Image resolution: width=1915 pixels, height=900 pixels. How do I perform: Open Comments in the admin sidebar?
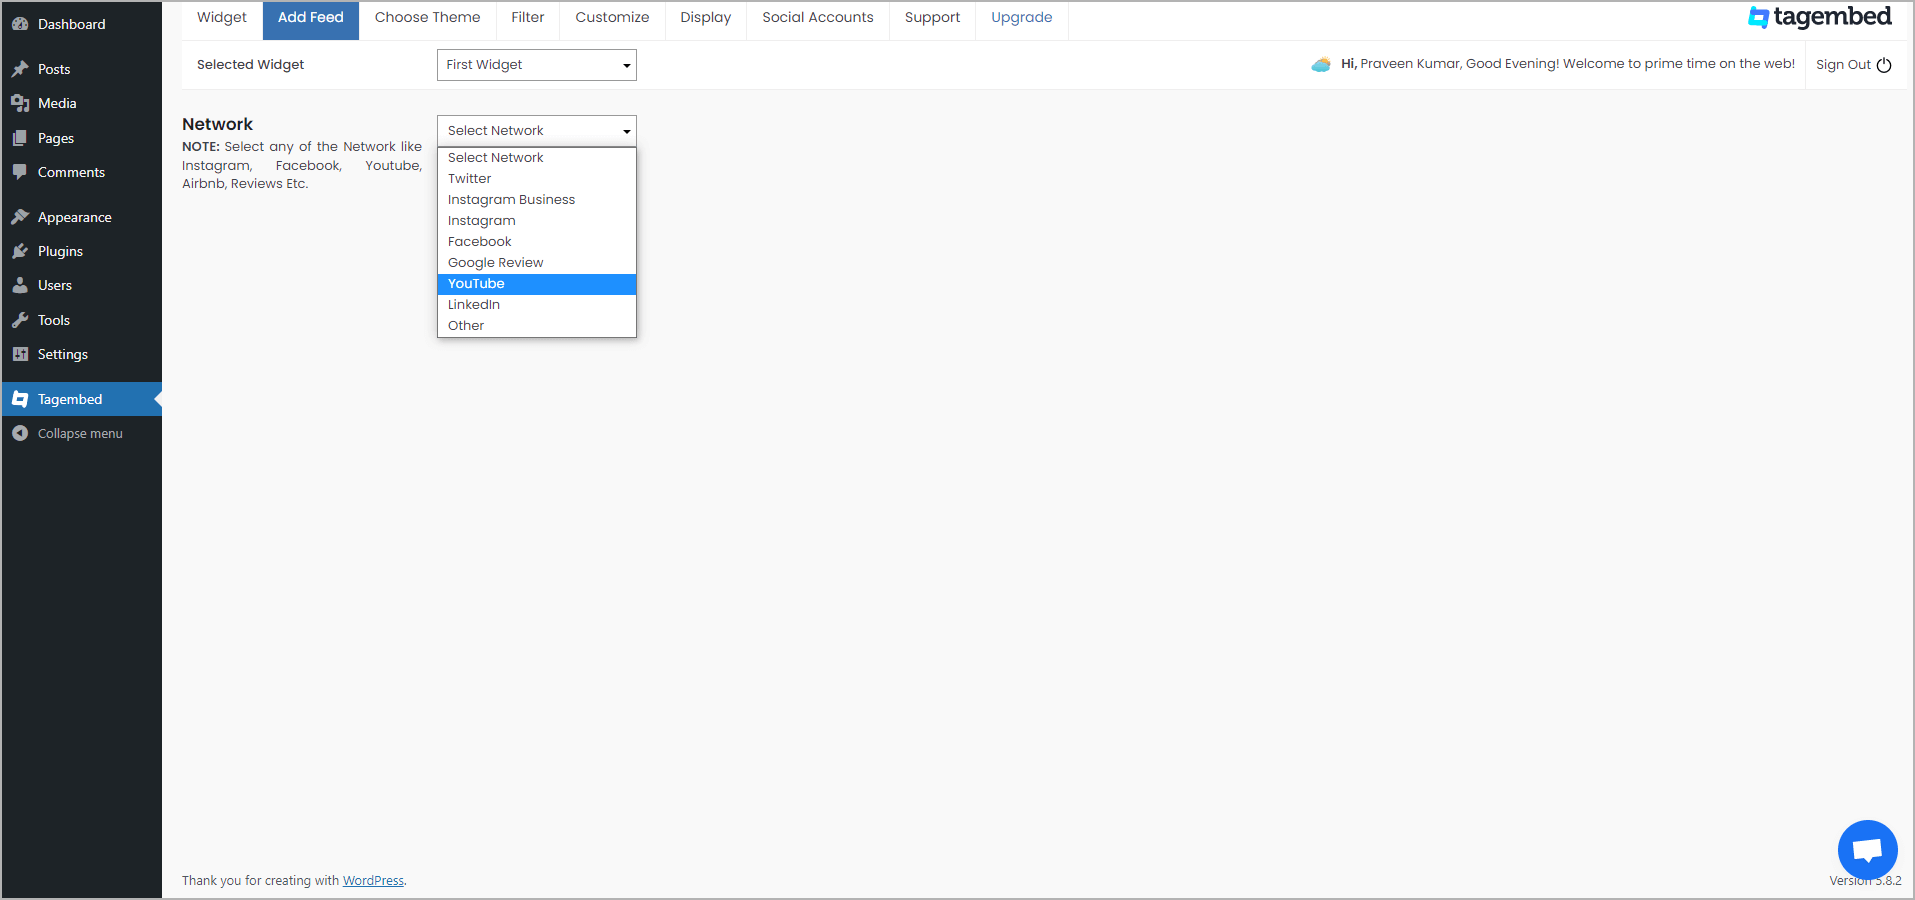[x=81, y=172]
